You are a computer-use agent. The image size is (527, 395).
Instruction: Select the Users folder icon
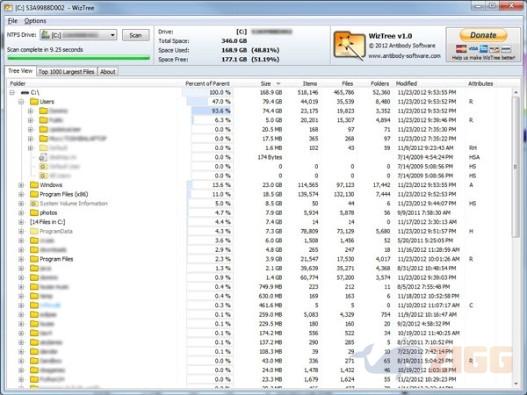coord(34,102)
